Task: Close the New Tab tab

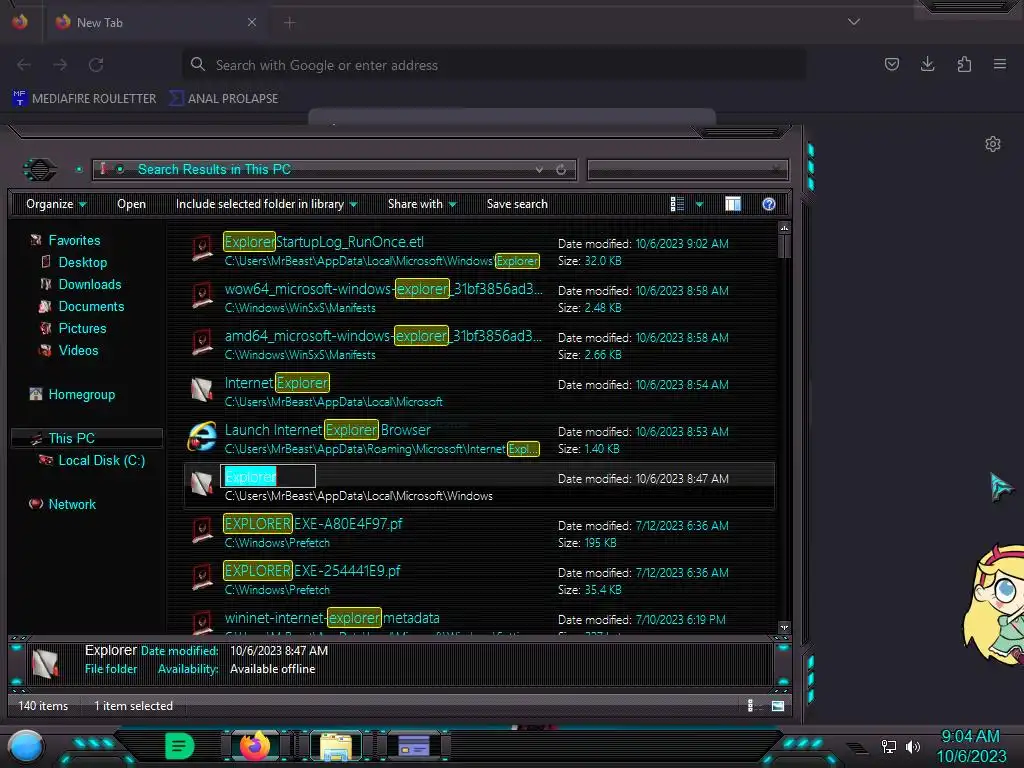Action: (252, 22)
